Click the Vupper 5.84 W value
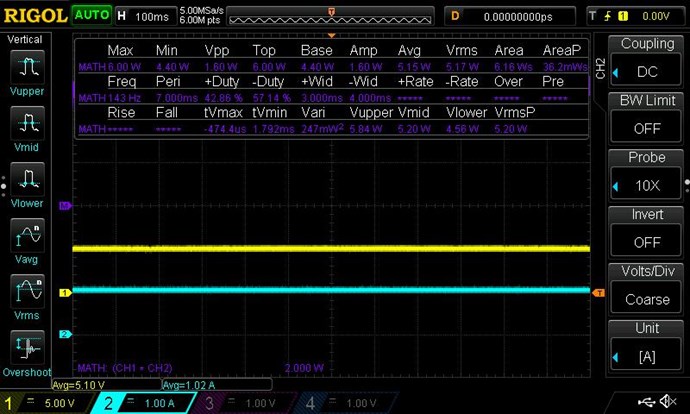This screenshot has width=690, height=414. [x=366, y=129]
